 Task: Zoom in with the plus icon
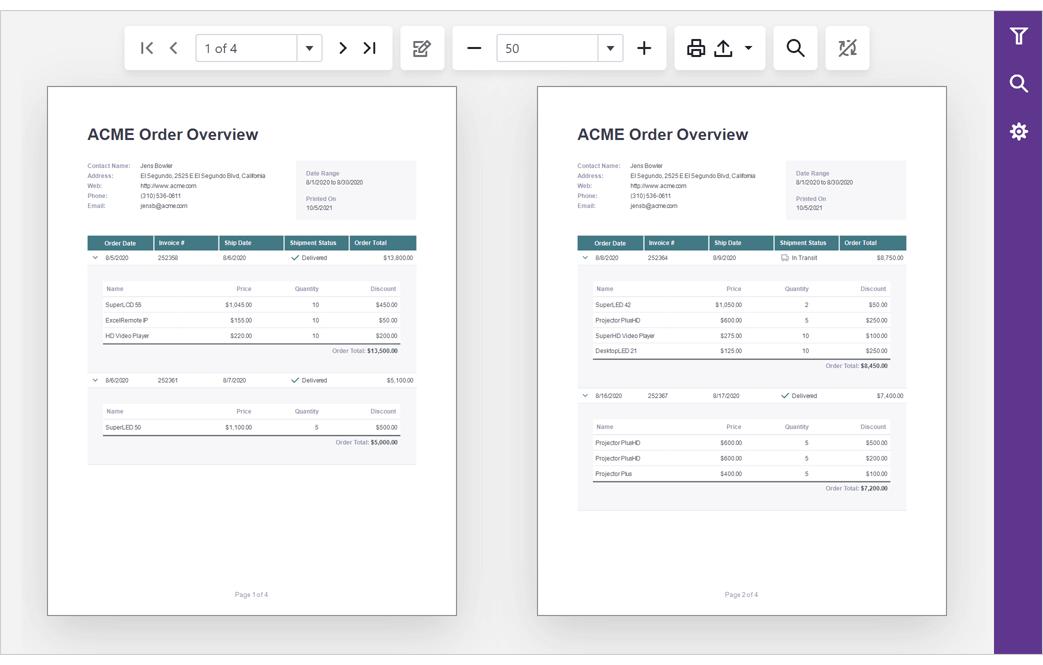(x=644, y=47)
